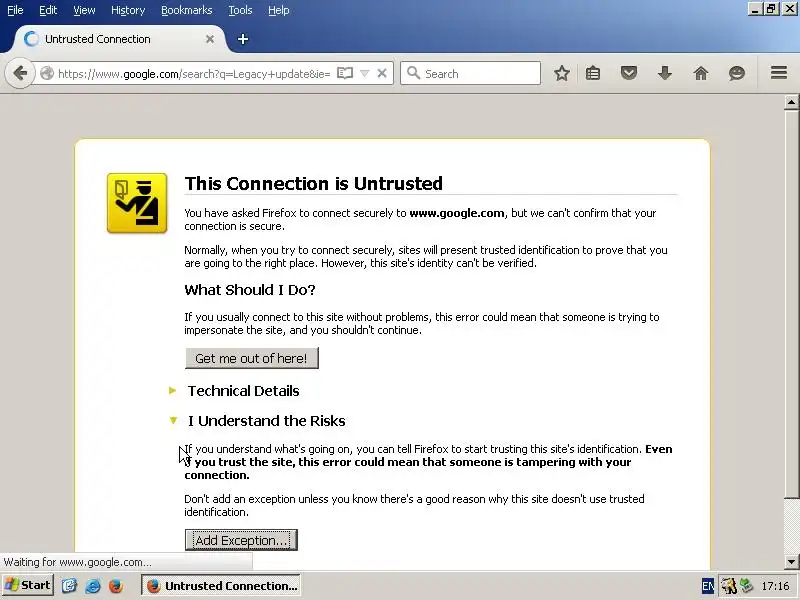Click the EN language indicator
Screen dimensions: 800x600
pyautogui.click(x=708, y=586)
